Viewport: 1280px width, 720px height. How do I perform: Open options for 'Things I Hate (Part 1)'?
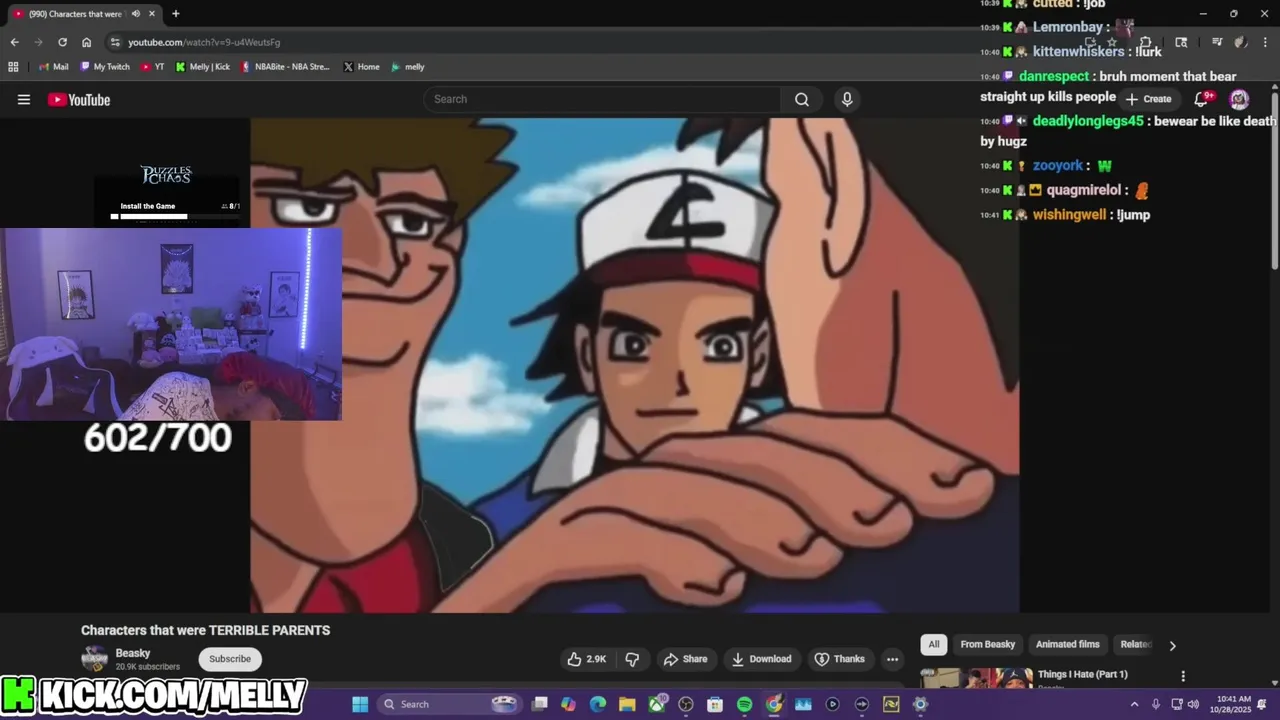pos(1183,676)
